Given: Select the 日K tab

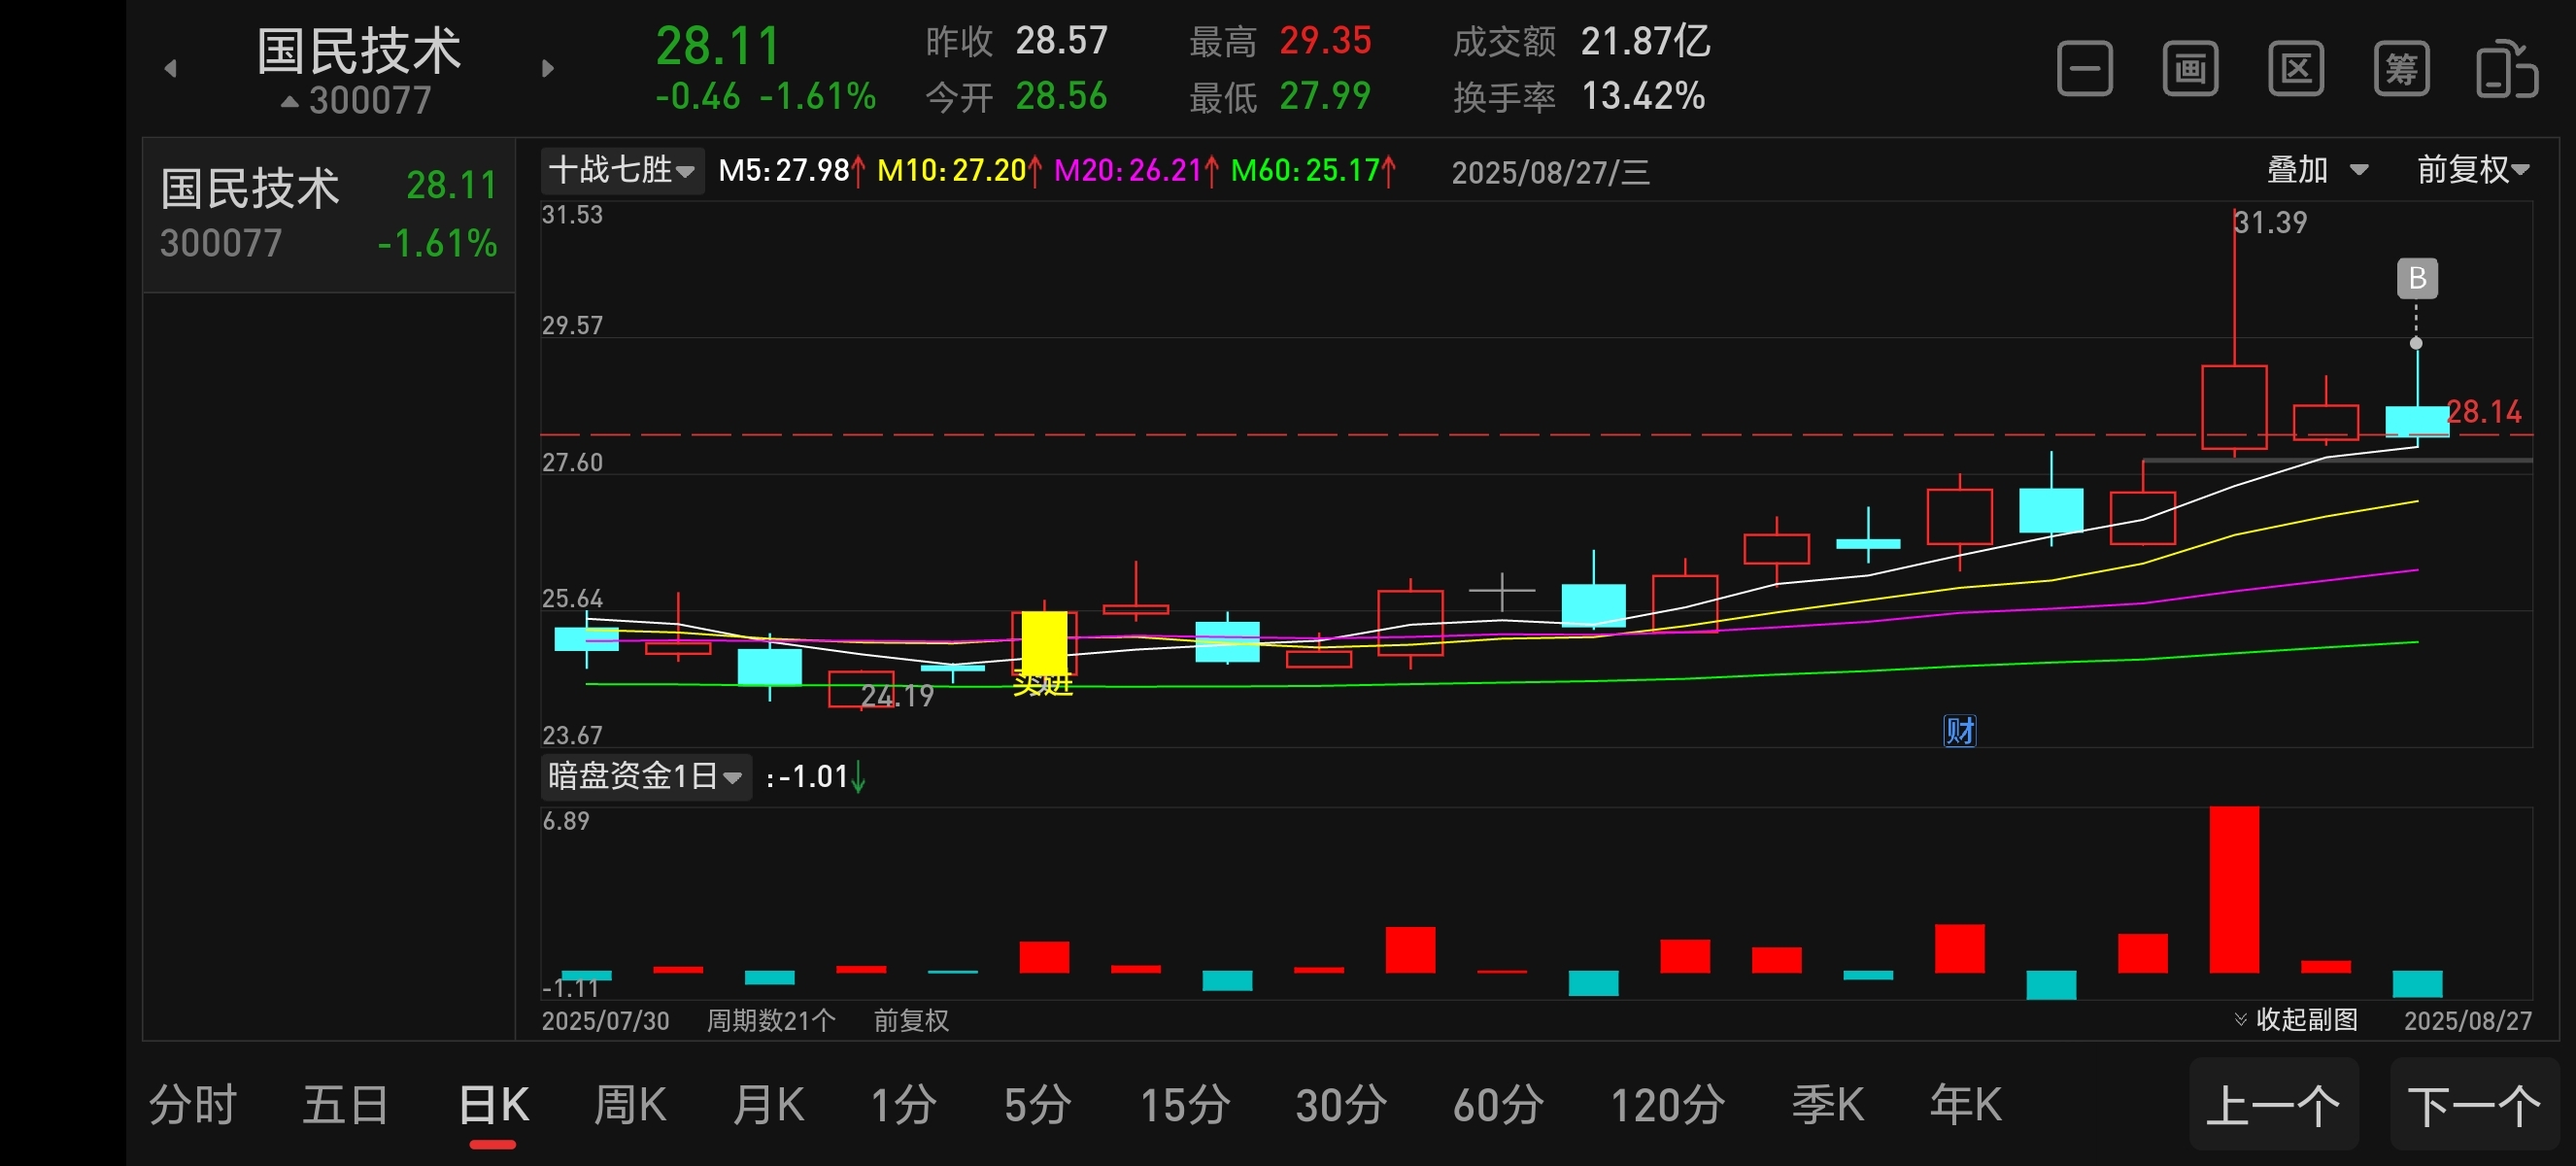Looking at the screenshot, I should click(x=493, y=1105).
